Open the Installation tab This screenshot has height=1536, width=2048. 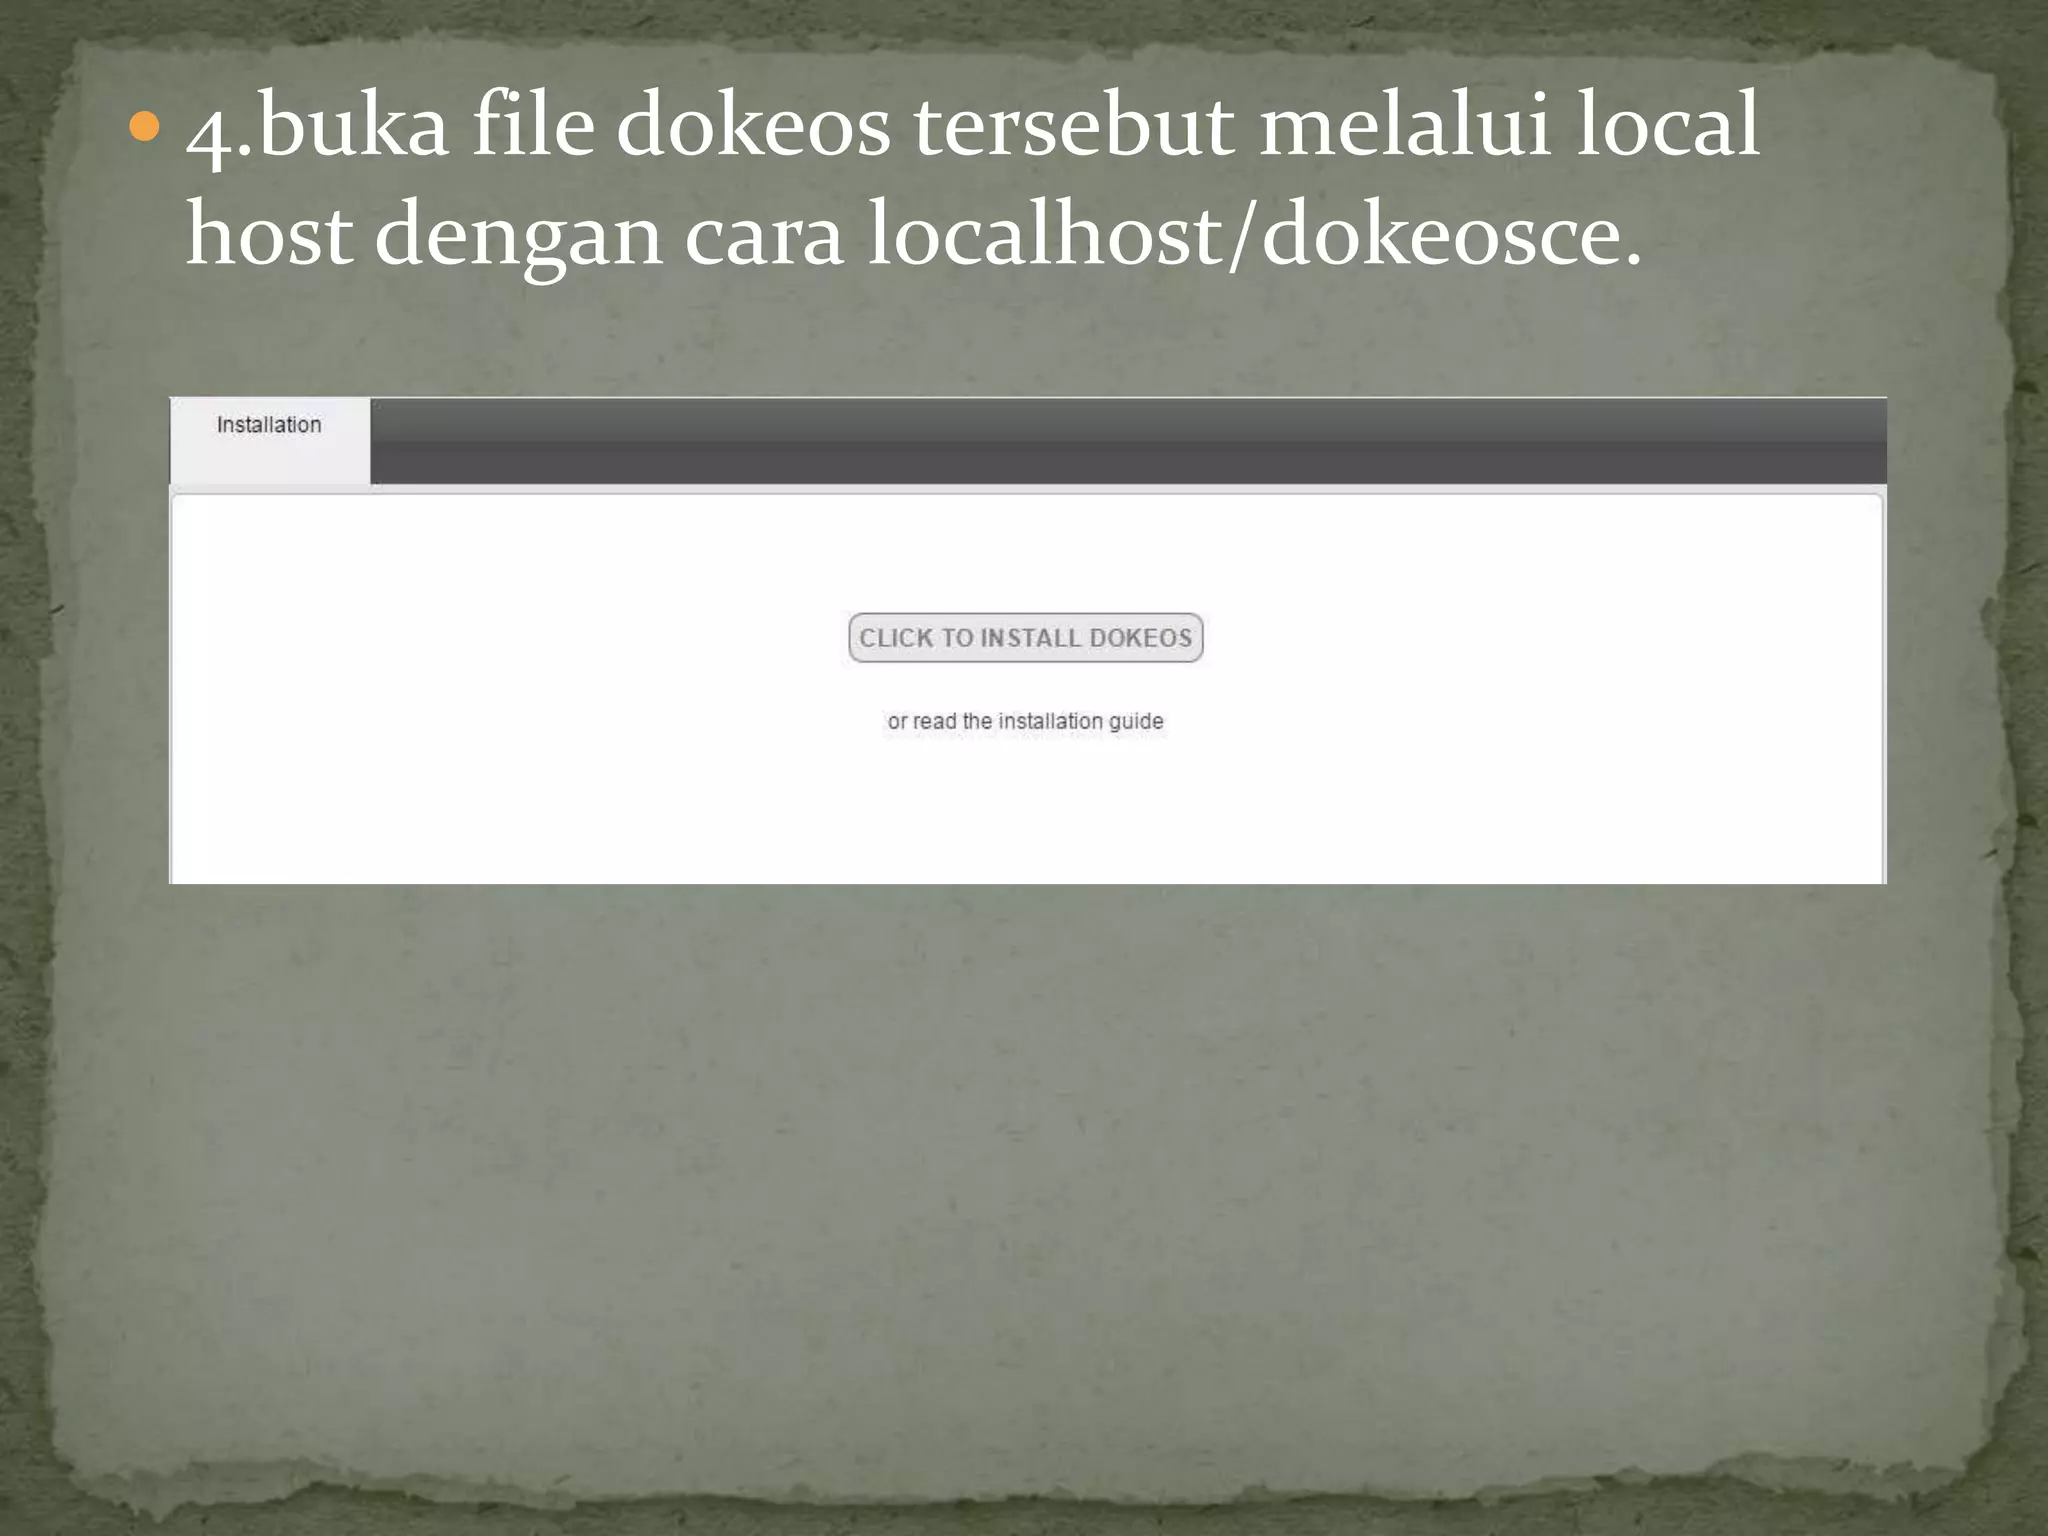click(x=270, y=440)
